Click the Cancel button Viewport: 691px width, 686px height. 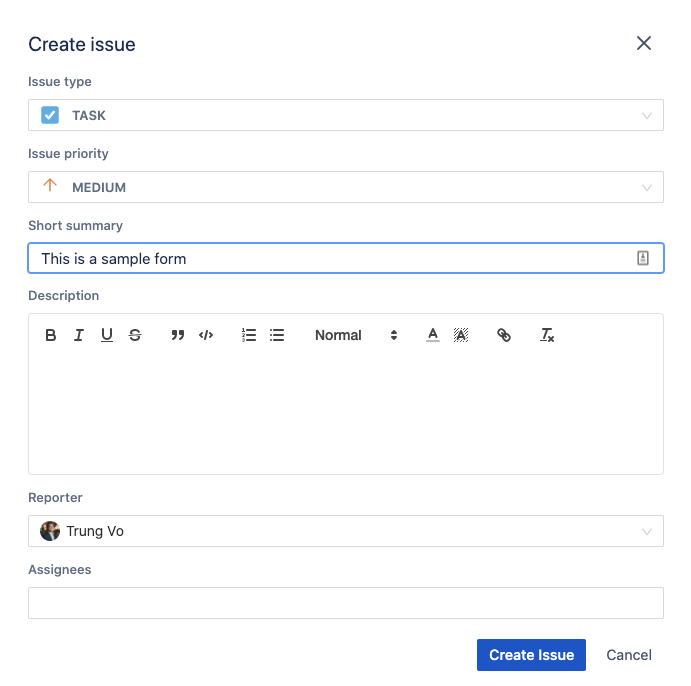click(x=629, y=655)
